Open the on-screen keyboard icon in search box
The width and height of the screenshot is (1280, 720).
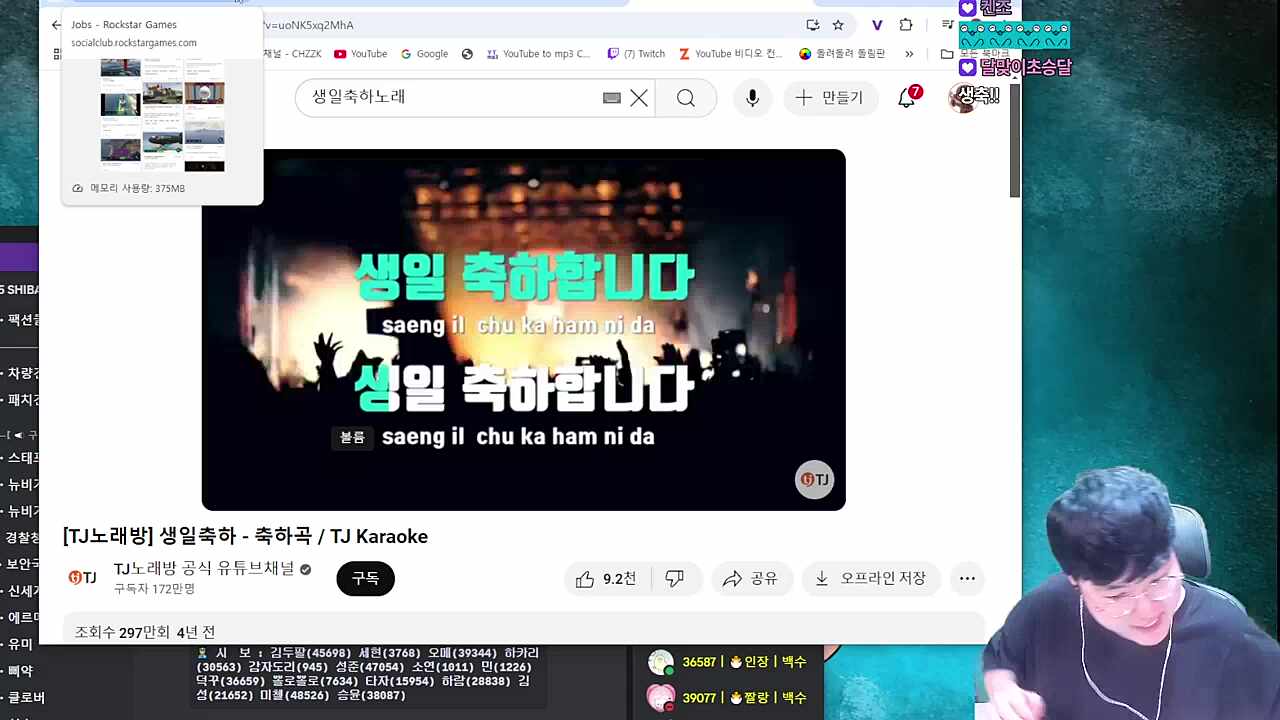point(612,97)
